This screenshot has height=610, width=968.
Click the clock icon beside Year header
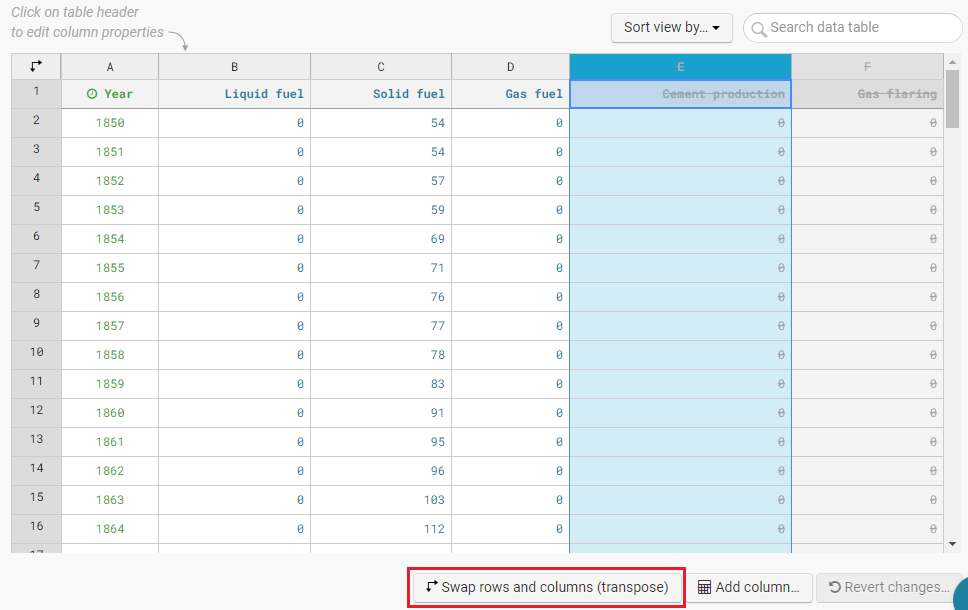click(x=92, y=94)
